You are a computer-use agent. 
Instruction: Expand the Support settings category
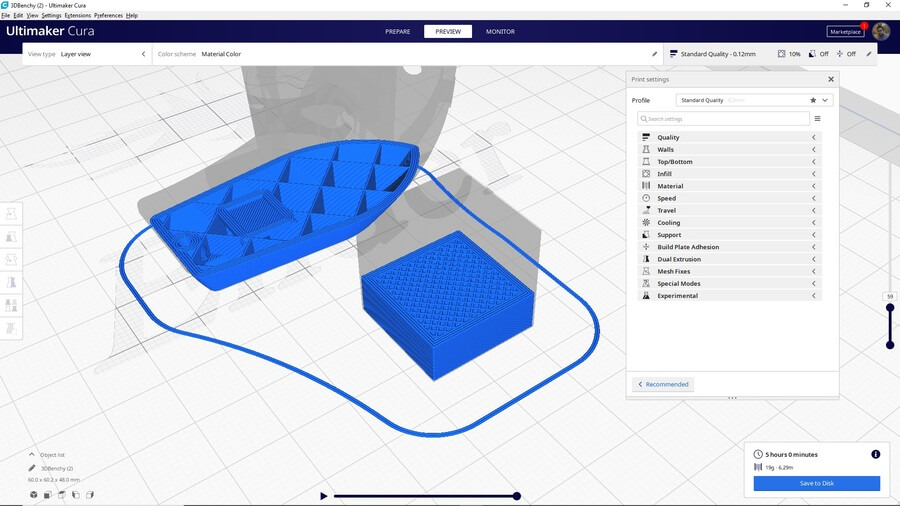(x=730, y=235)
